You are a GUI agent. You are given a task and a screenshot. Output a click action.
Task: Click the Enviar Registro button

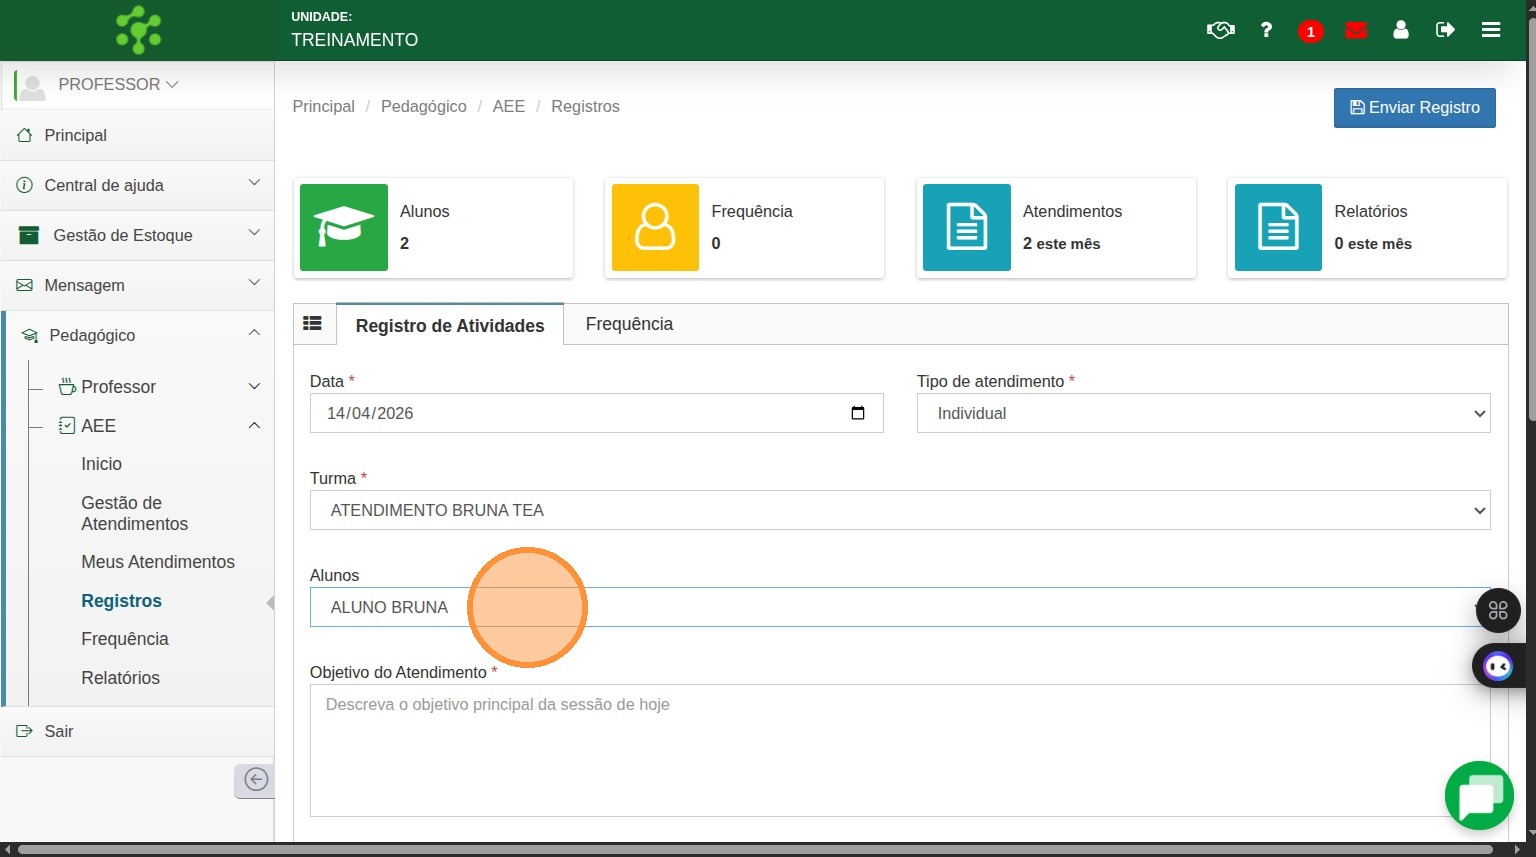tap(1414, 107)
